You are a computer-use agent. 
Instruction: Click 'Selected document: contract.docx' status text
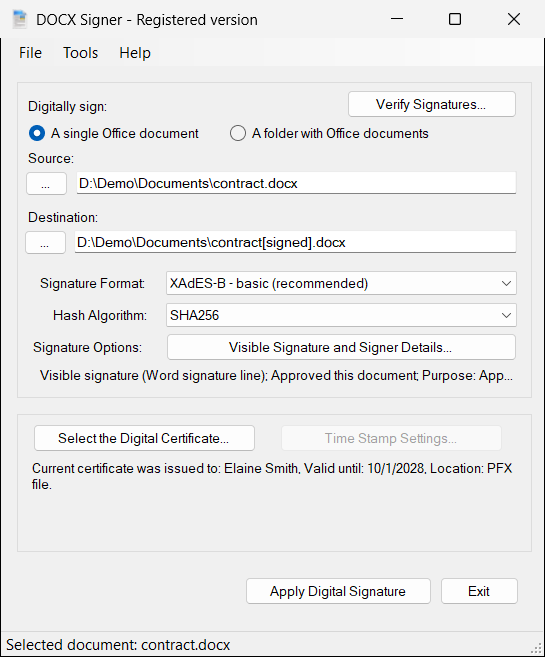[x=118, y=644]
